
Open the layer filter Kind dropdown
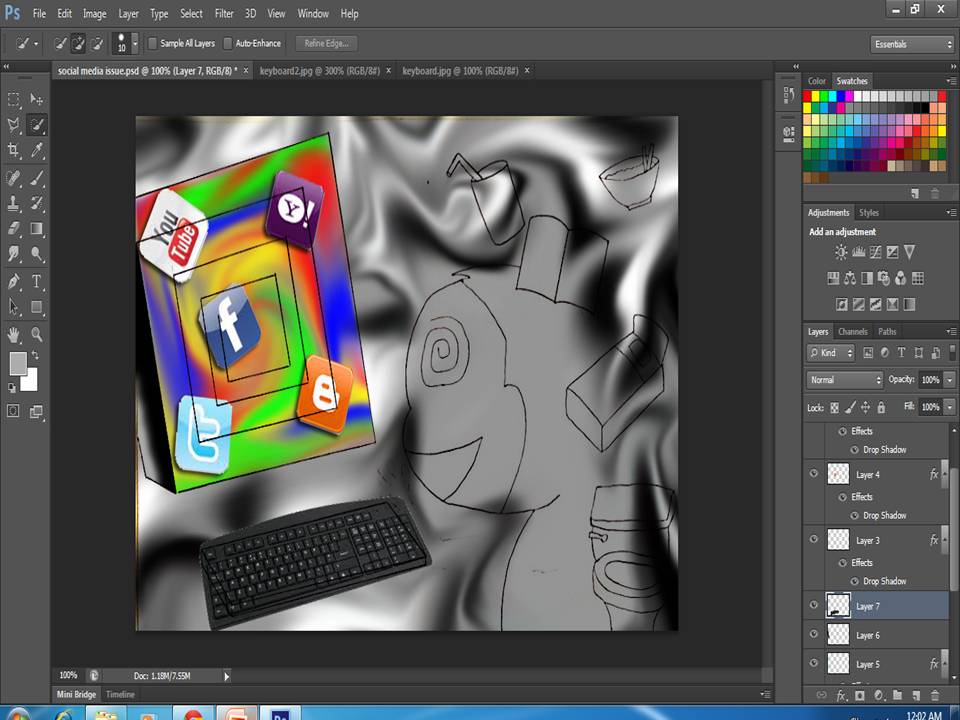[x=831, y=353]
